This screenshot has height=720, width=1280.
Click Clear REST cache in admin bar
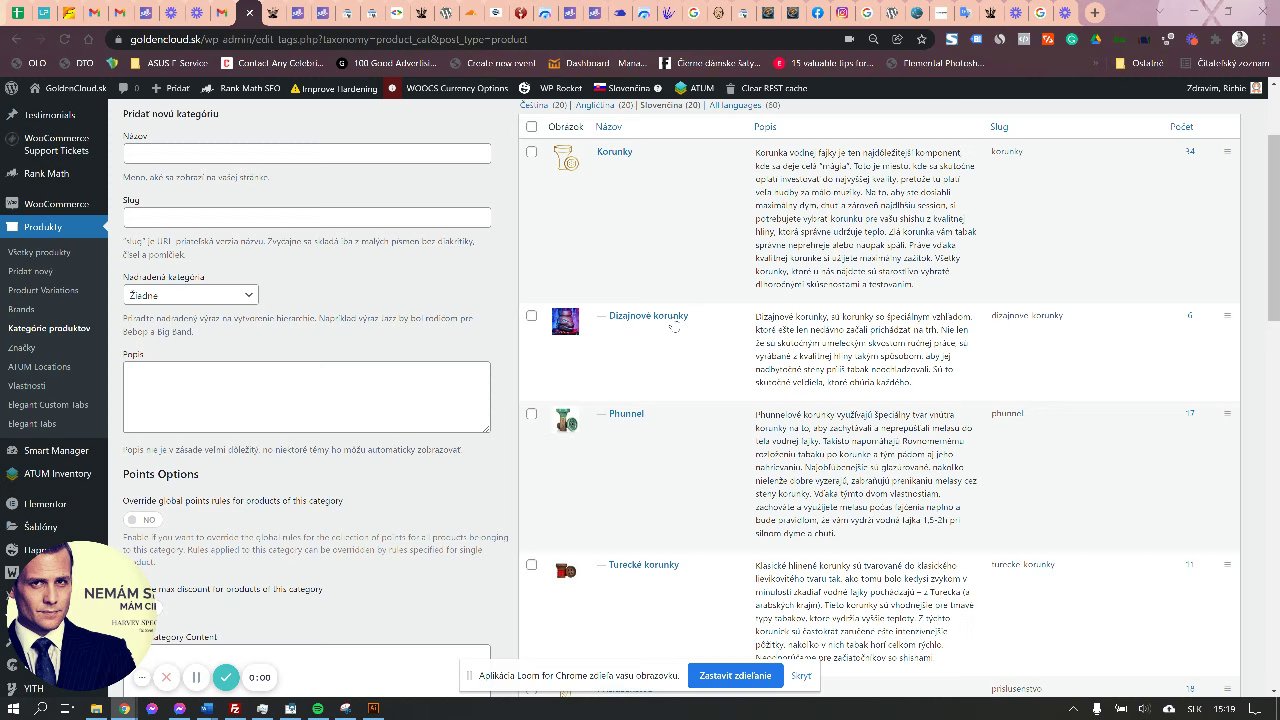coord(766,88)
